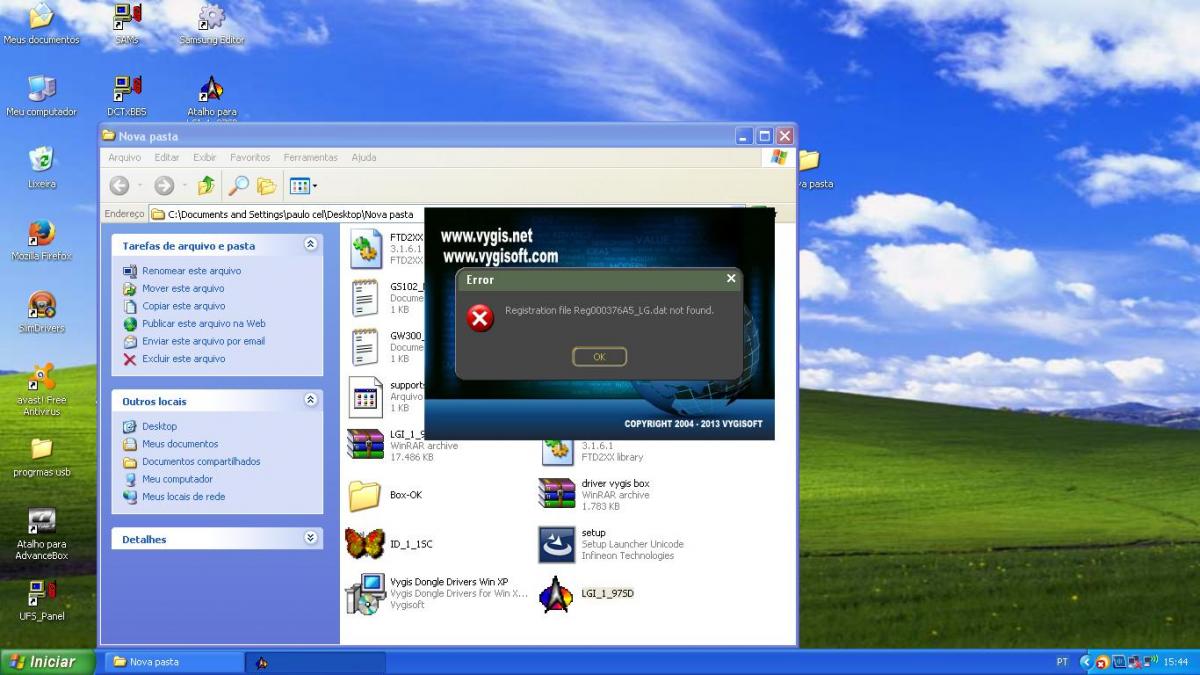Open the Ferramentas menu

coord(311,157)
